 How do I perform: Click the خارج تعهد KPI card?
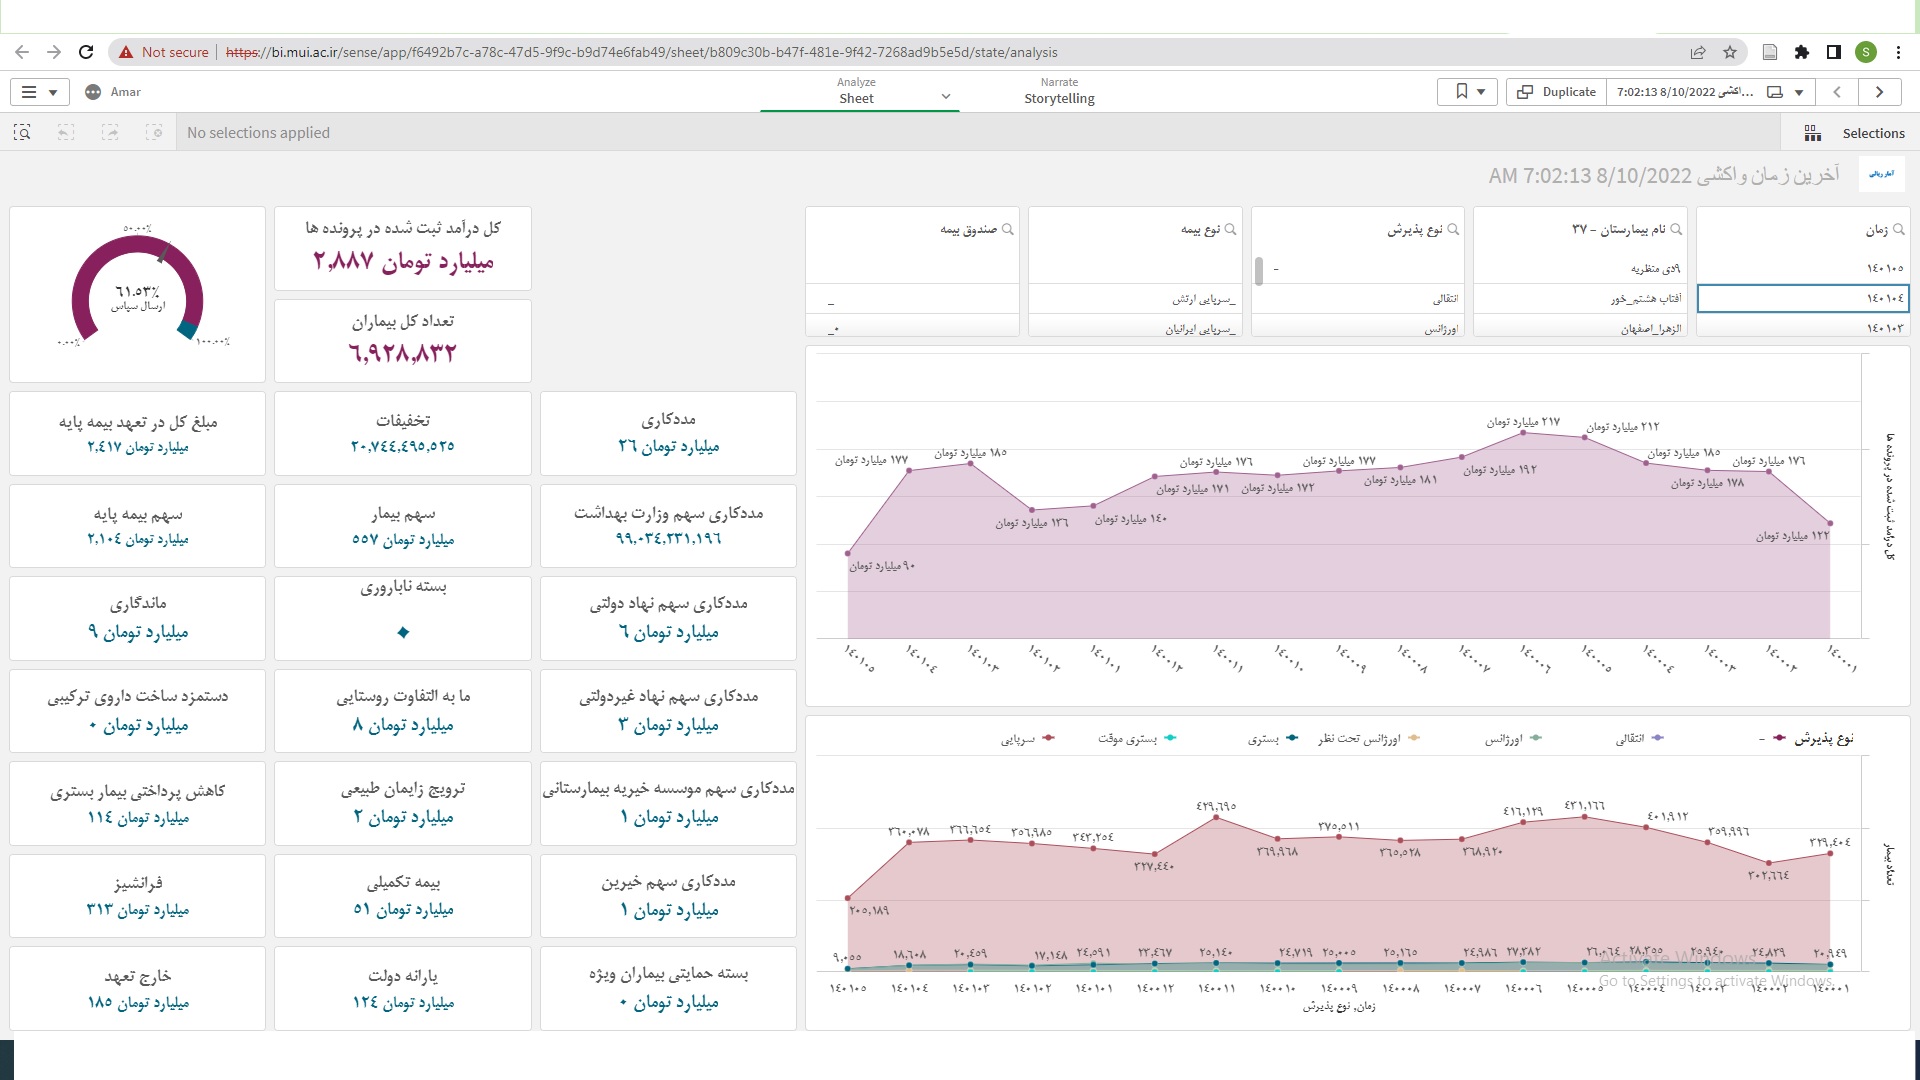137,988
